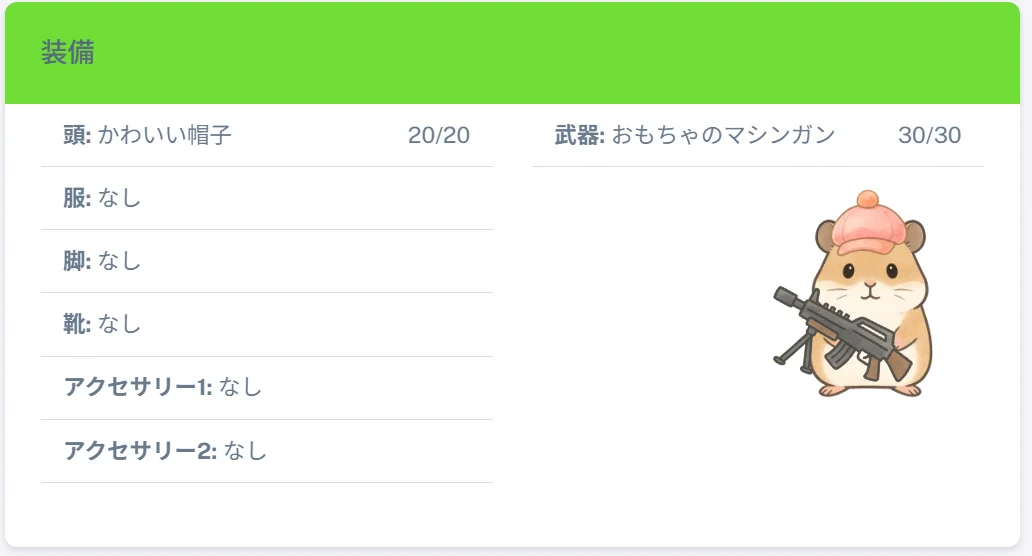The image size is (1032, 556).
Task: Select the かわいい帽子 head equipment name
Action: (x=165, y=135)
